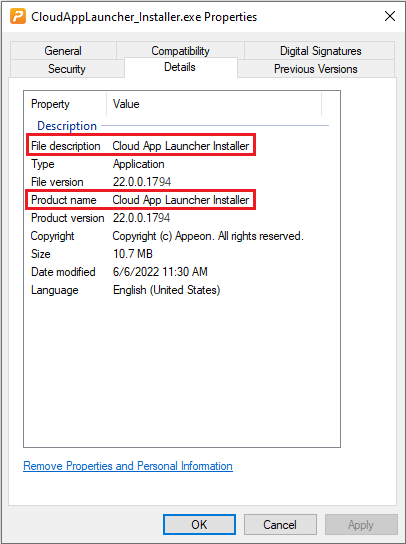Click the Apply button
Screen dimensions: 406x544
[361, 525]
